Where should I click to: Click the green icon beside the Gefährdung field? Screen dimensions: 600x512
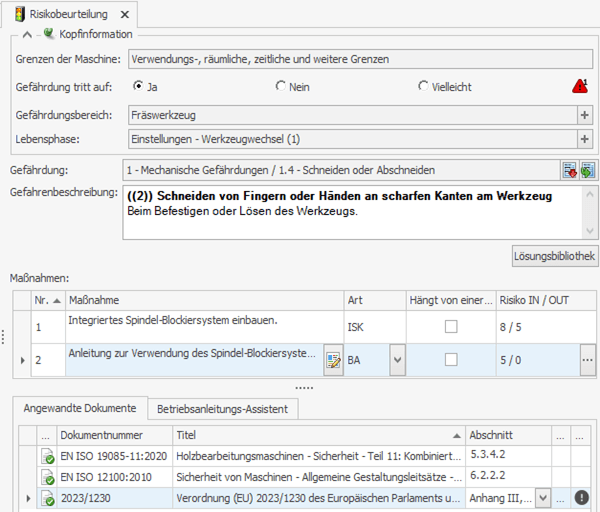587,170
